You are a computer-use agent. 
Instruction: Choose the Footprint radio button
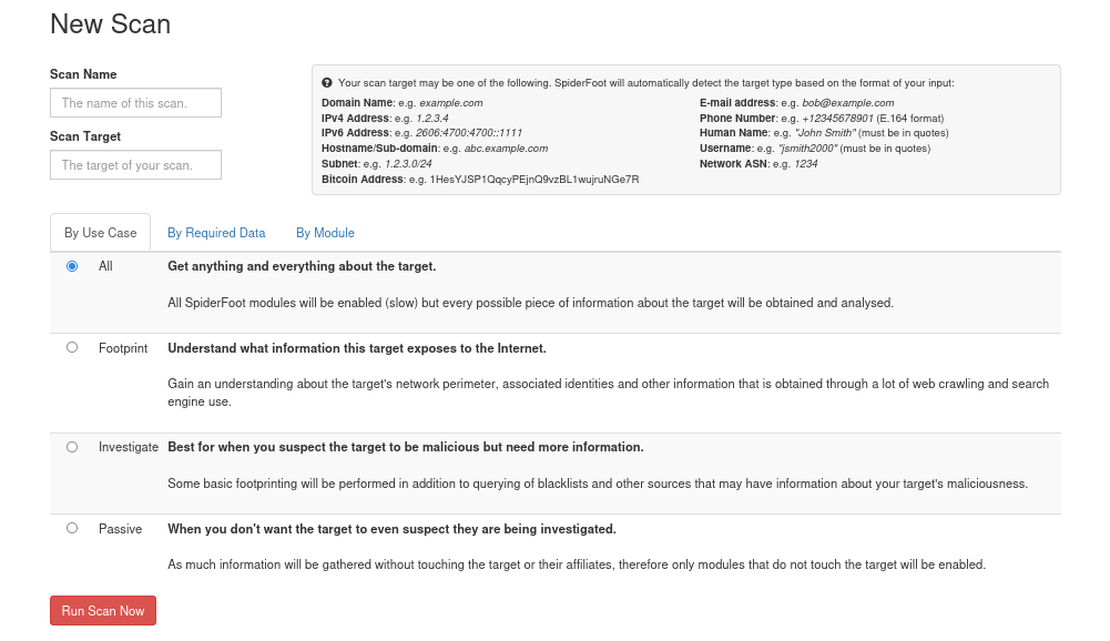point(72,348)
